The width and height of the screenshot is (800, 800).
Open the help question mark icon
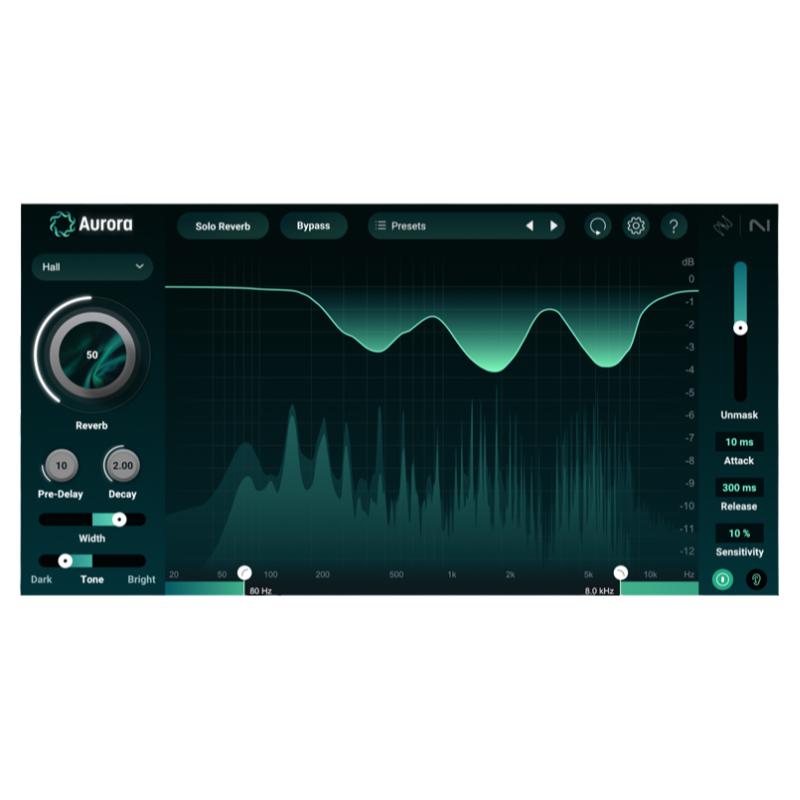click(x=675, y=226)
